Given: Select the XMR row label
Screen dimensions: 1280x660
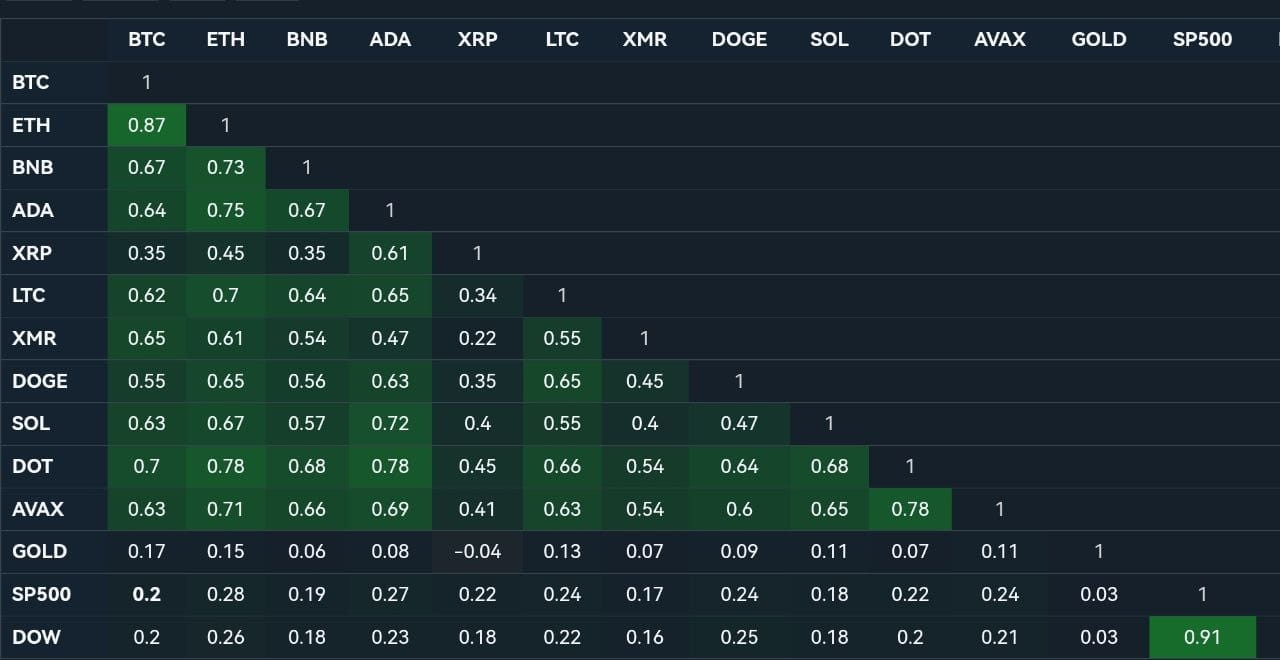Looking at the screenshot, I should (x=35, y=338).
